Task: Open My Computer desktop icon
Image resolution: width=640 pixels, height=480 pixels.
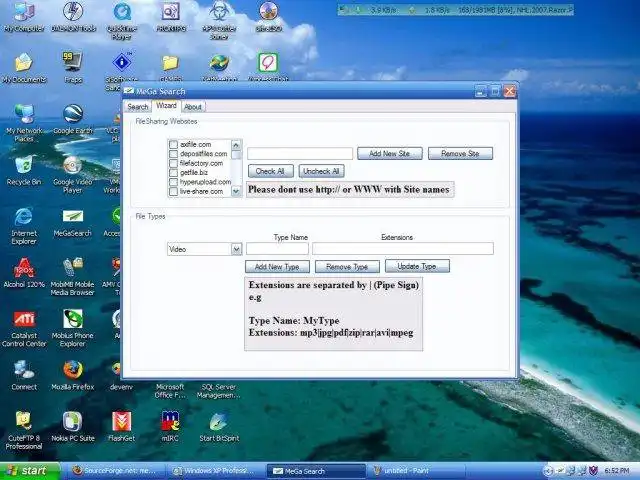Action: pyautogui.click(x=24, y=17)
